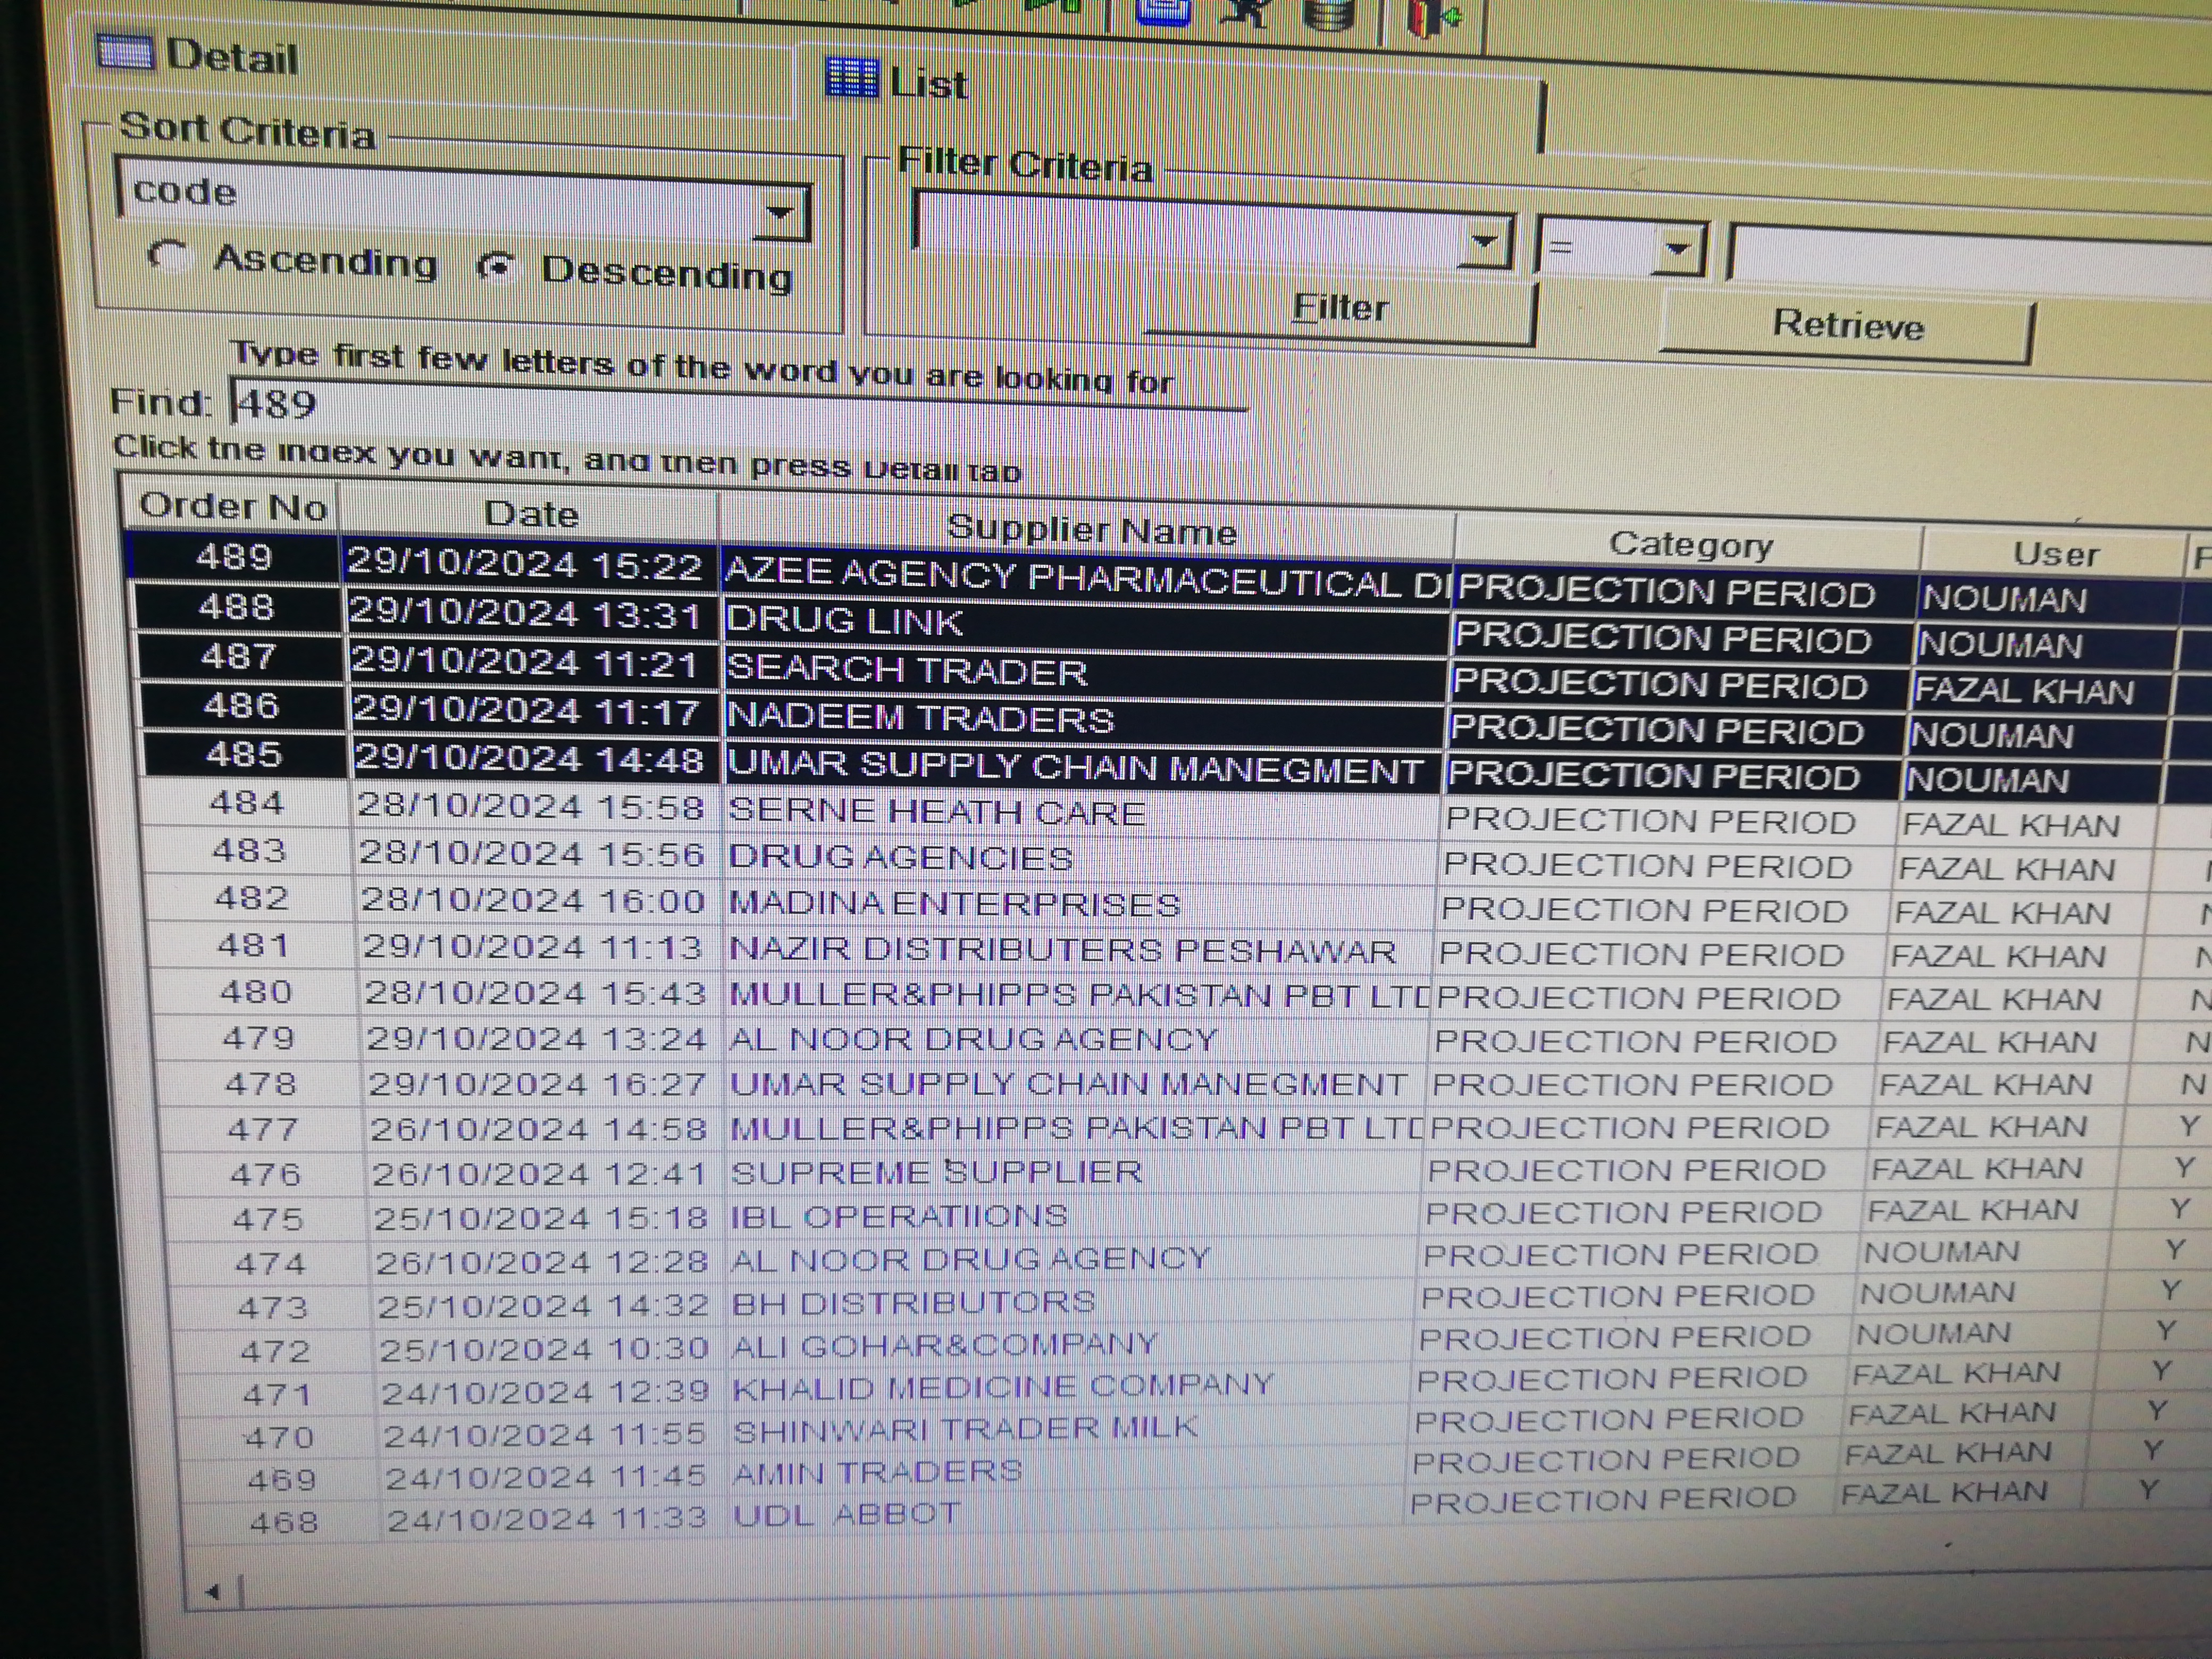Screen dimensions: 2212x1659
Task: Click the left arrow of horizontal scrollbar
Action: pos(212,1591)
